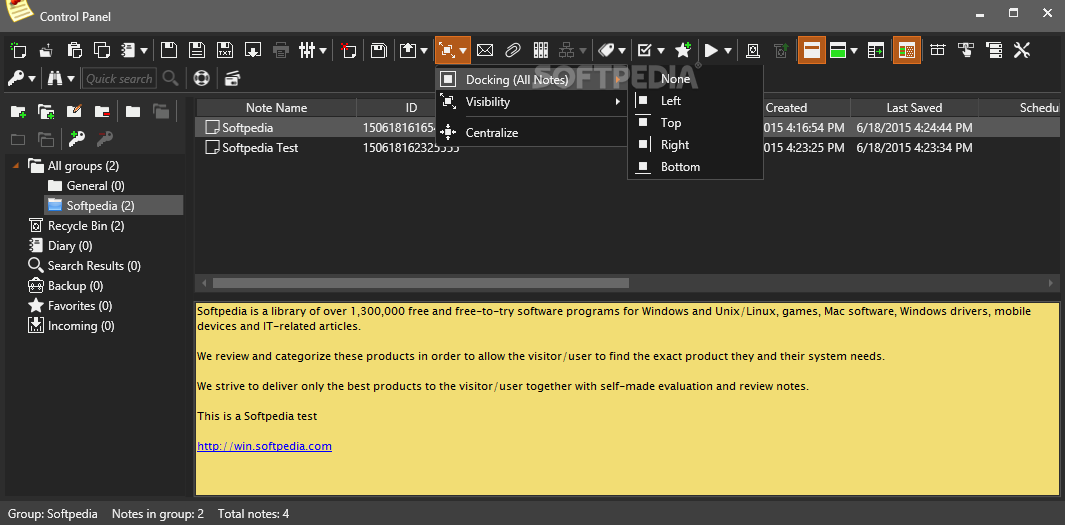The height and width of the screenshot is (525, 1065).
Task: Select the Softpedia Test note row
Action: 628,147
